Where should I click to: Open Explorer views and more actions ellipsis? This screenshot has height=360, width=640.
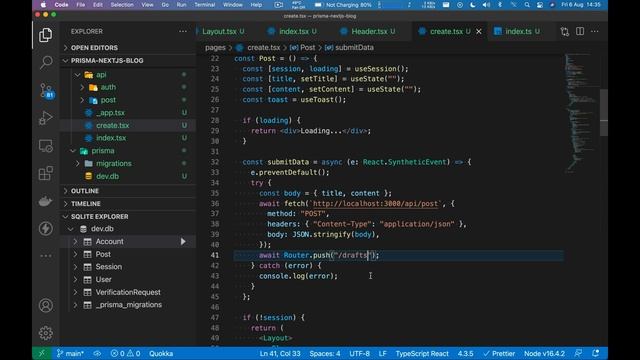click(182, 31)
